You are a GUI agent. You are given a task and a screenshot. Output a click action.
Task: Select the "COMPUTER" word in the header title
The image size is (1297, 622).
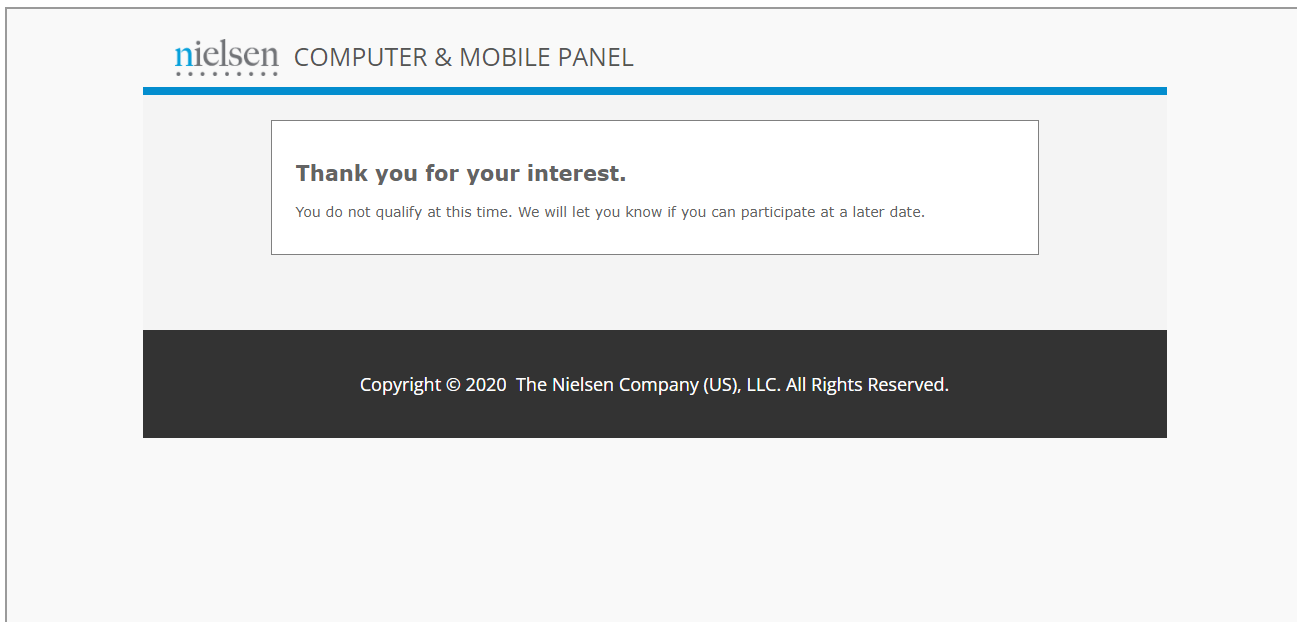(x=361, y=57)
